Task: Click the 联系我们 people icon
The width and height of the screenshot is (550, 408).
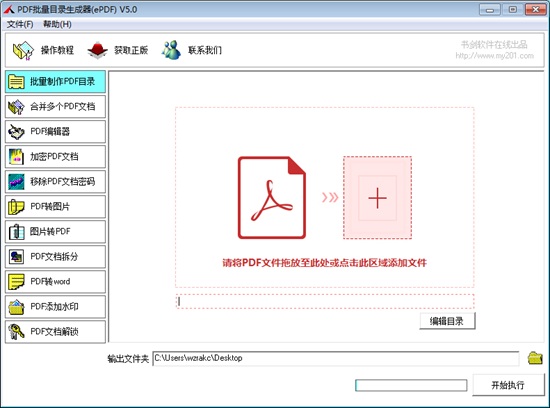Action: coord(171,50)
